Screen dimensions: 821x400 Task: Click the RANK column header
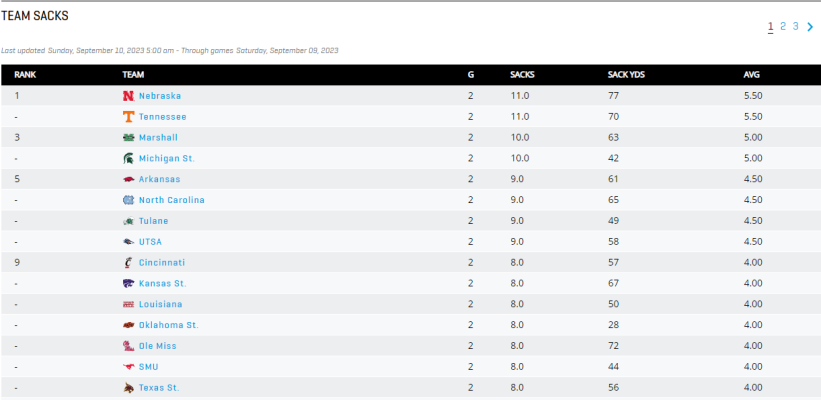[x=25, y=75]
